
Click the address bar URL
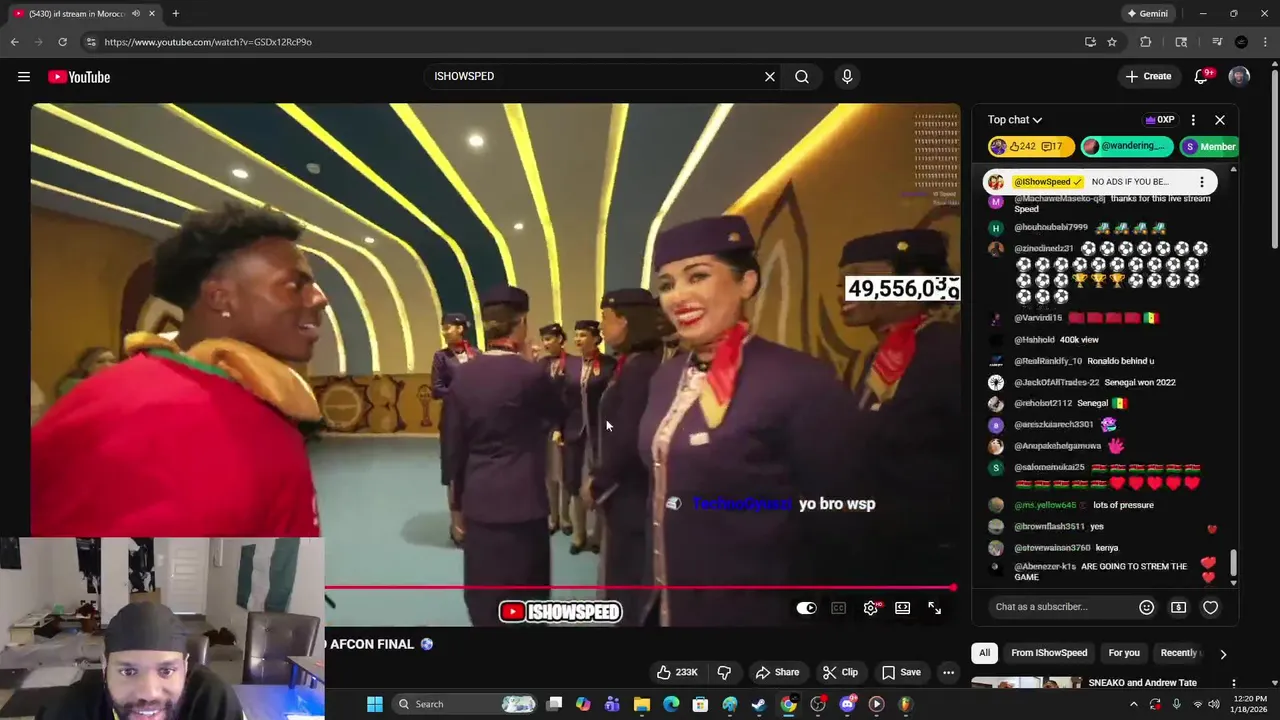coord(208,42)
